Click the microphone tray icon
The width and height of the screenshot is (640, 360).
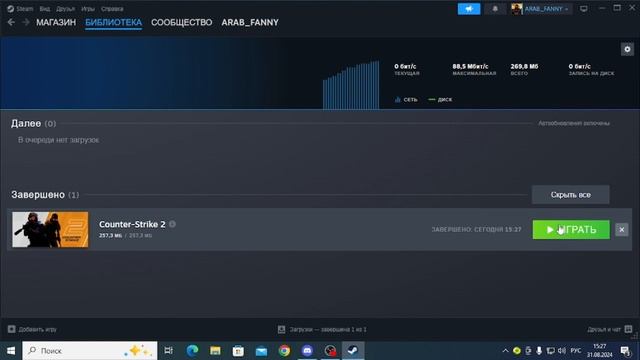click(539, 351)
